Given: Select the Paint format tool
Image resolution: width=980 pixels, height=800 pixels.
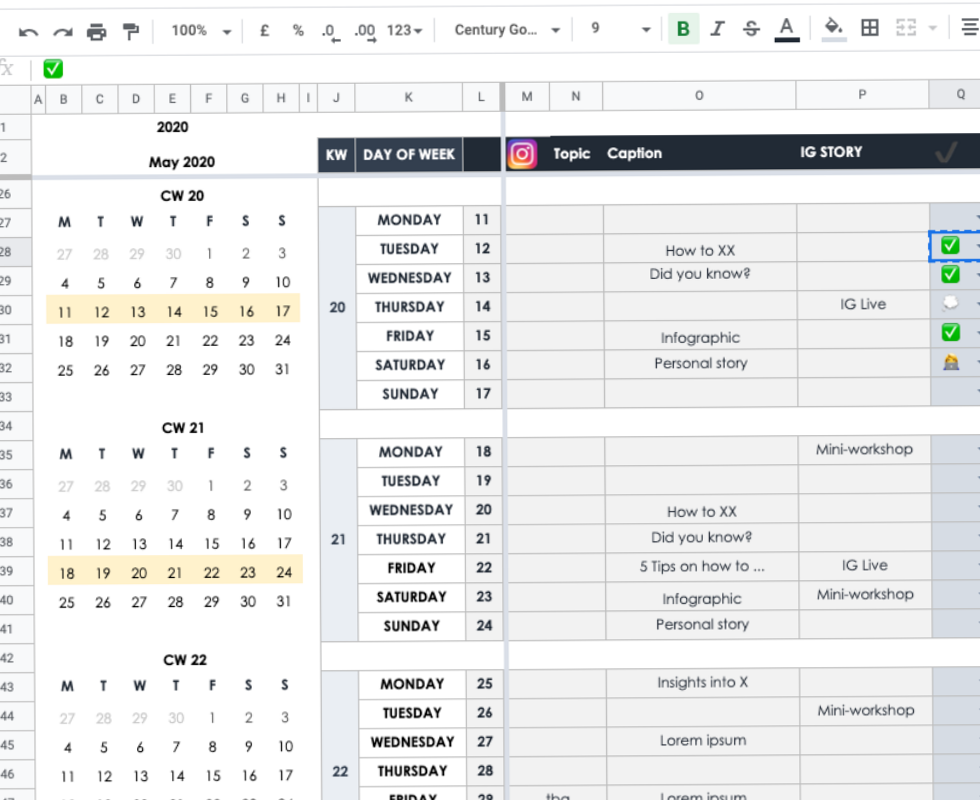Looking at the screenshot, I should tap(131, 30).
